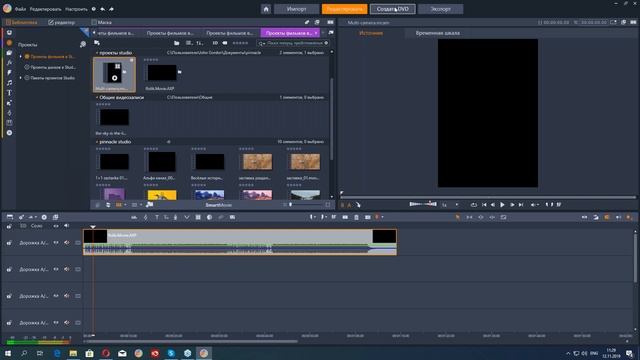Close the active purple Проекты фильмов tab
The image size is (640, 360).
coord(316,33)
